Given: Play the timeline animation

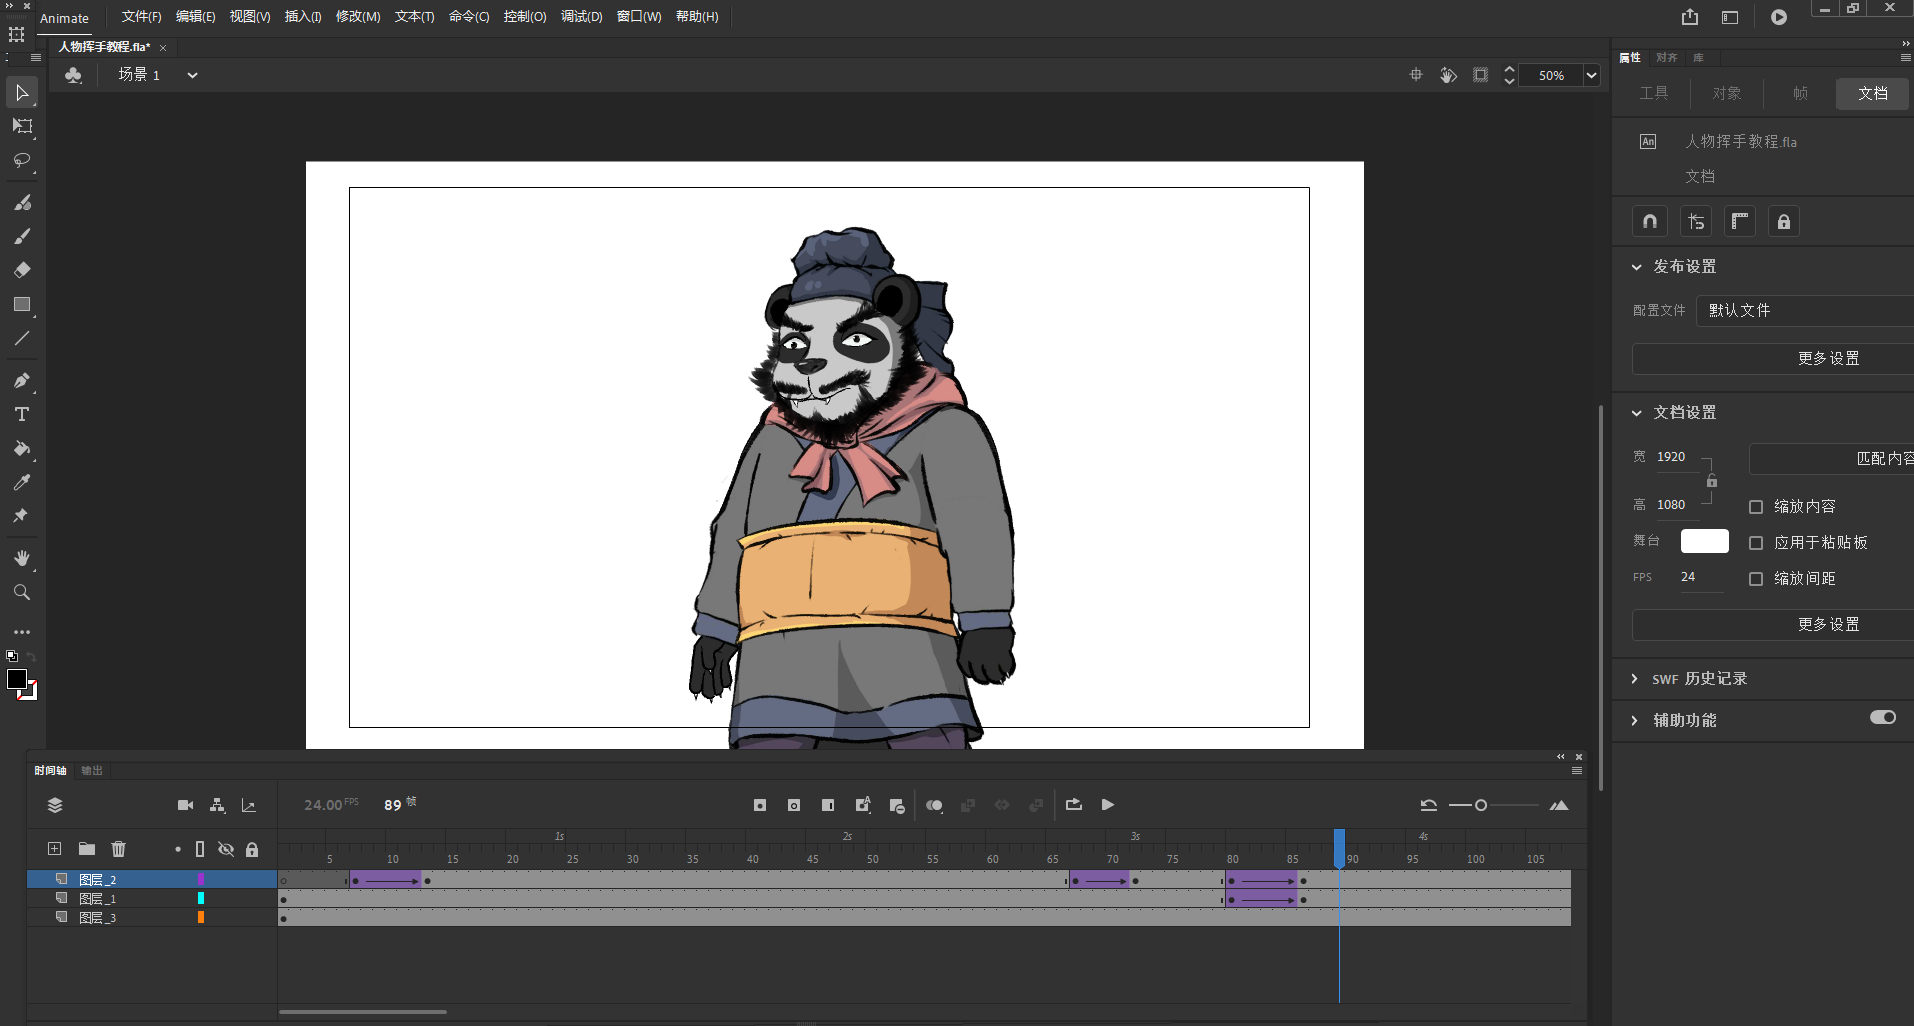Looking at the screenshot, I should point(1107,805).
